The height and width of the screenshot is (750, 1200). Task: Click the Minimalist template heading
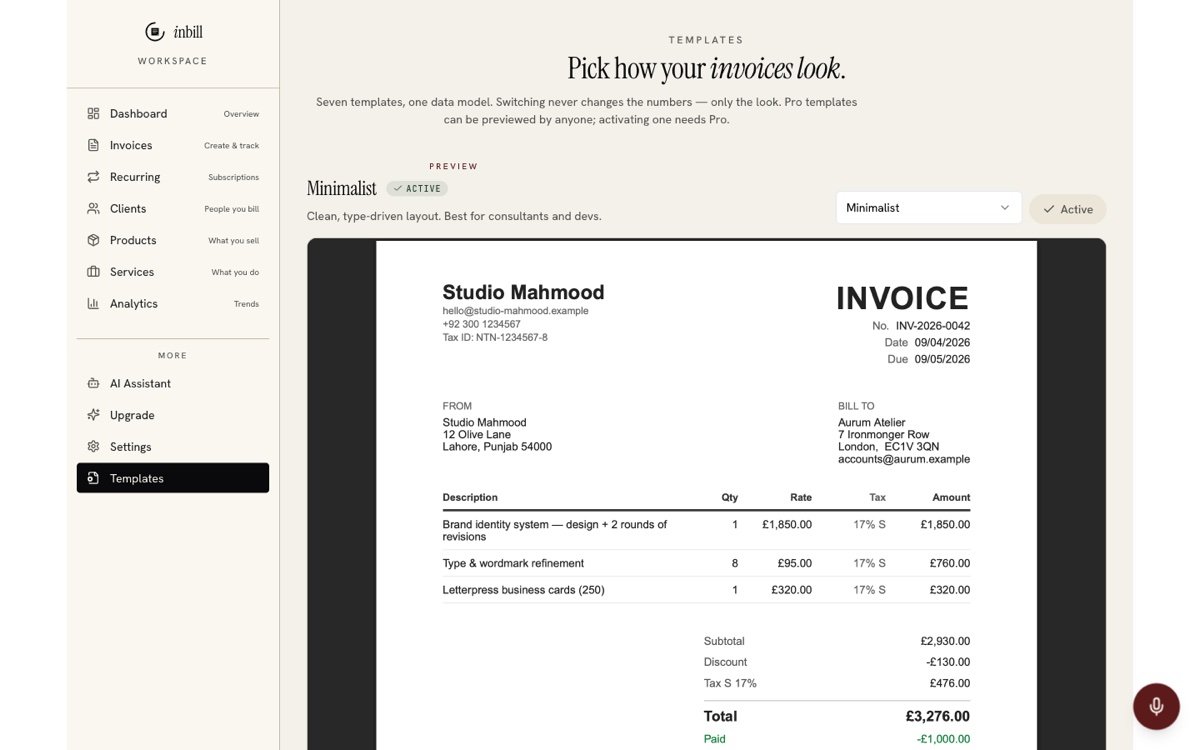[342, 188]
